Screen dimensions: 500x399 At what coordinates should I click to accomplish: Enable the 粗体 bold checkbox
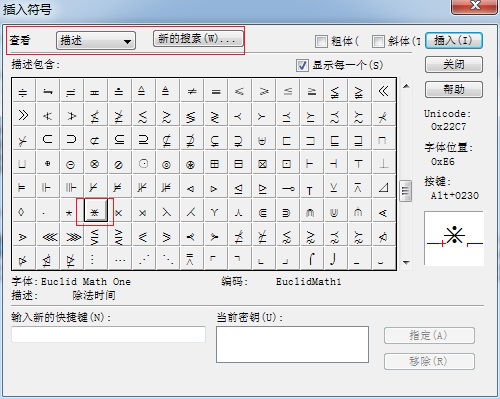[x=321, y=41]
